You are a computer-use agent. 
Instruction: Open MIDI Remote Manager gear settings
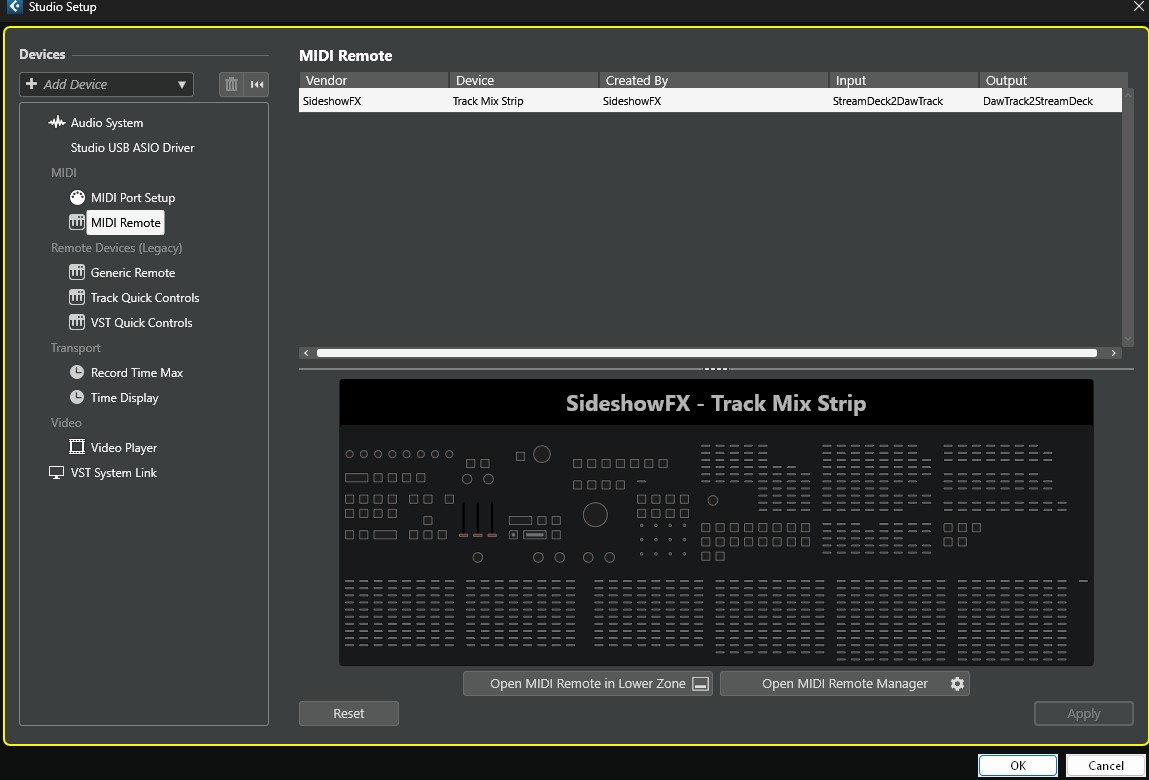pyautogui.click(x=957, y=684)
